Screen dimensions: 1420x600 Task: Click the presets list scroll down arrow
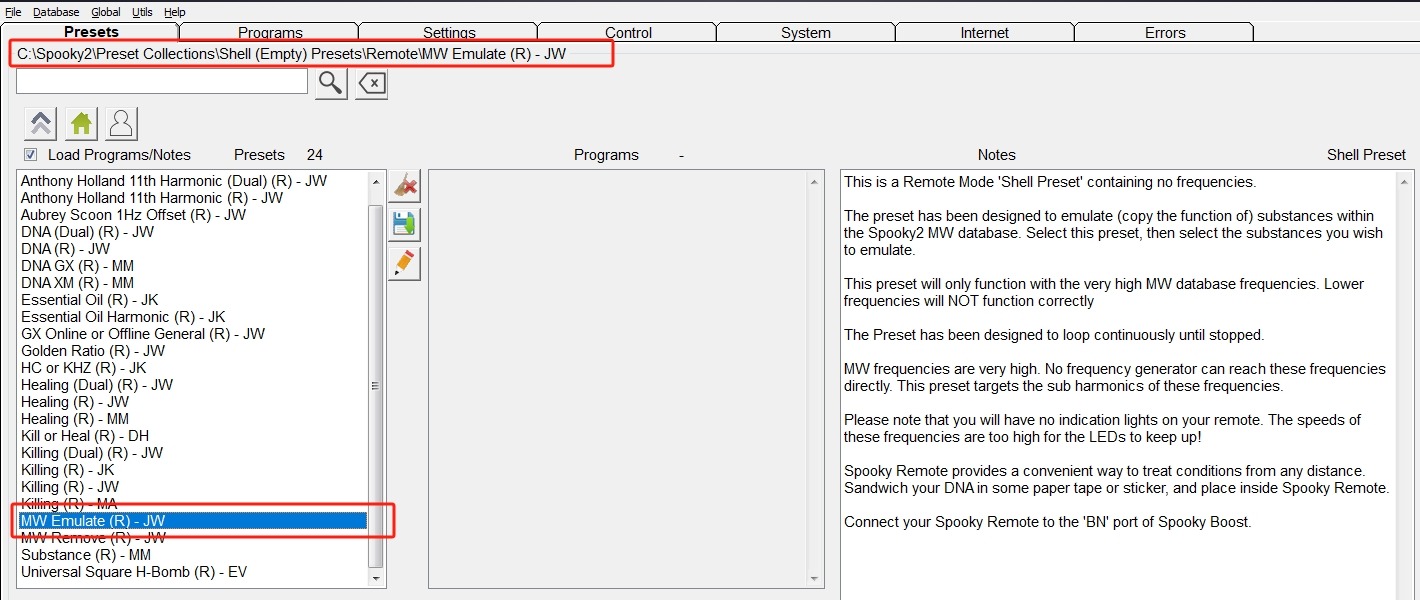377,577
